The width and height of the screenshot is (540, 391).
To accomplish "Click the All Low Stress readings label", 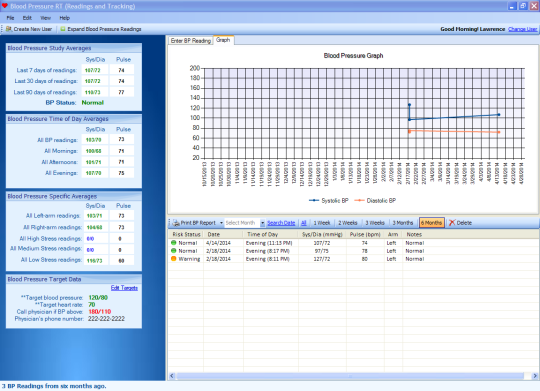I will pos(51,260).
